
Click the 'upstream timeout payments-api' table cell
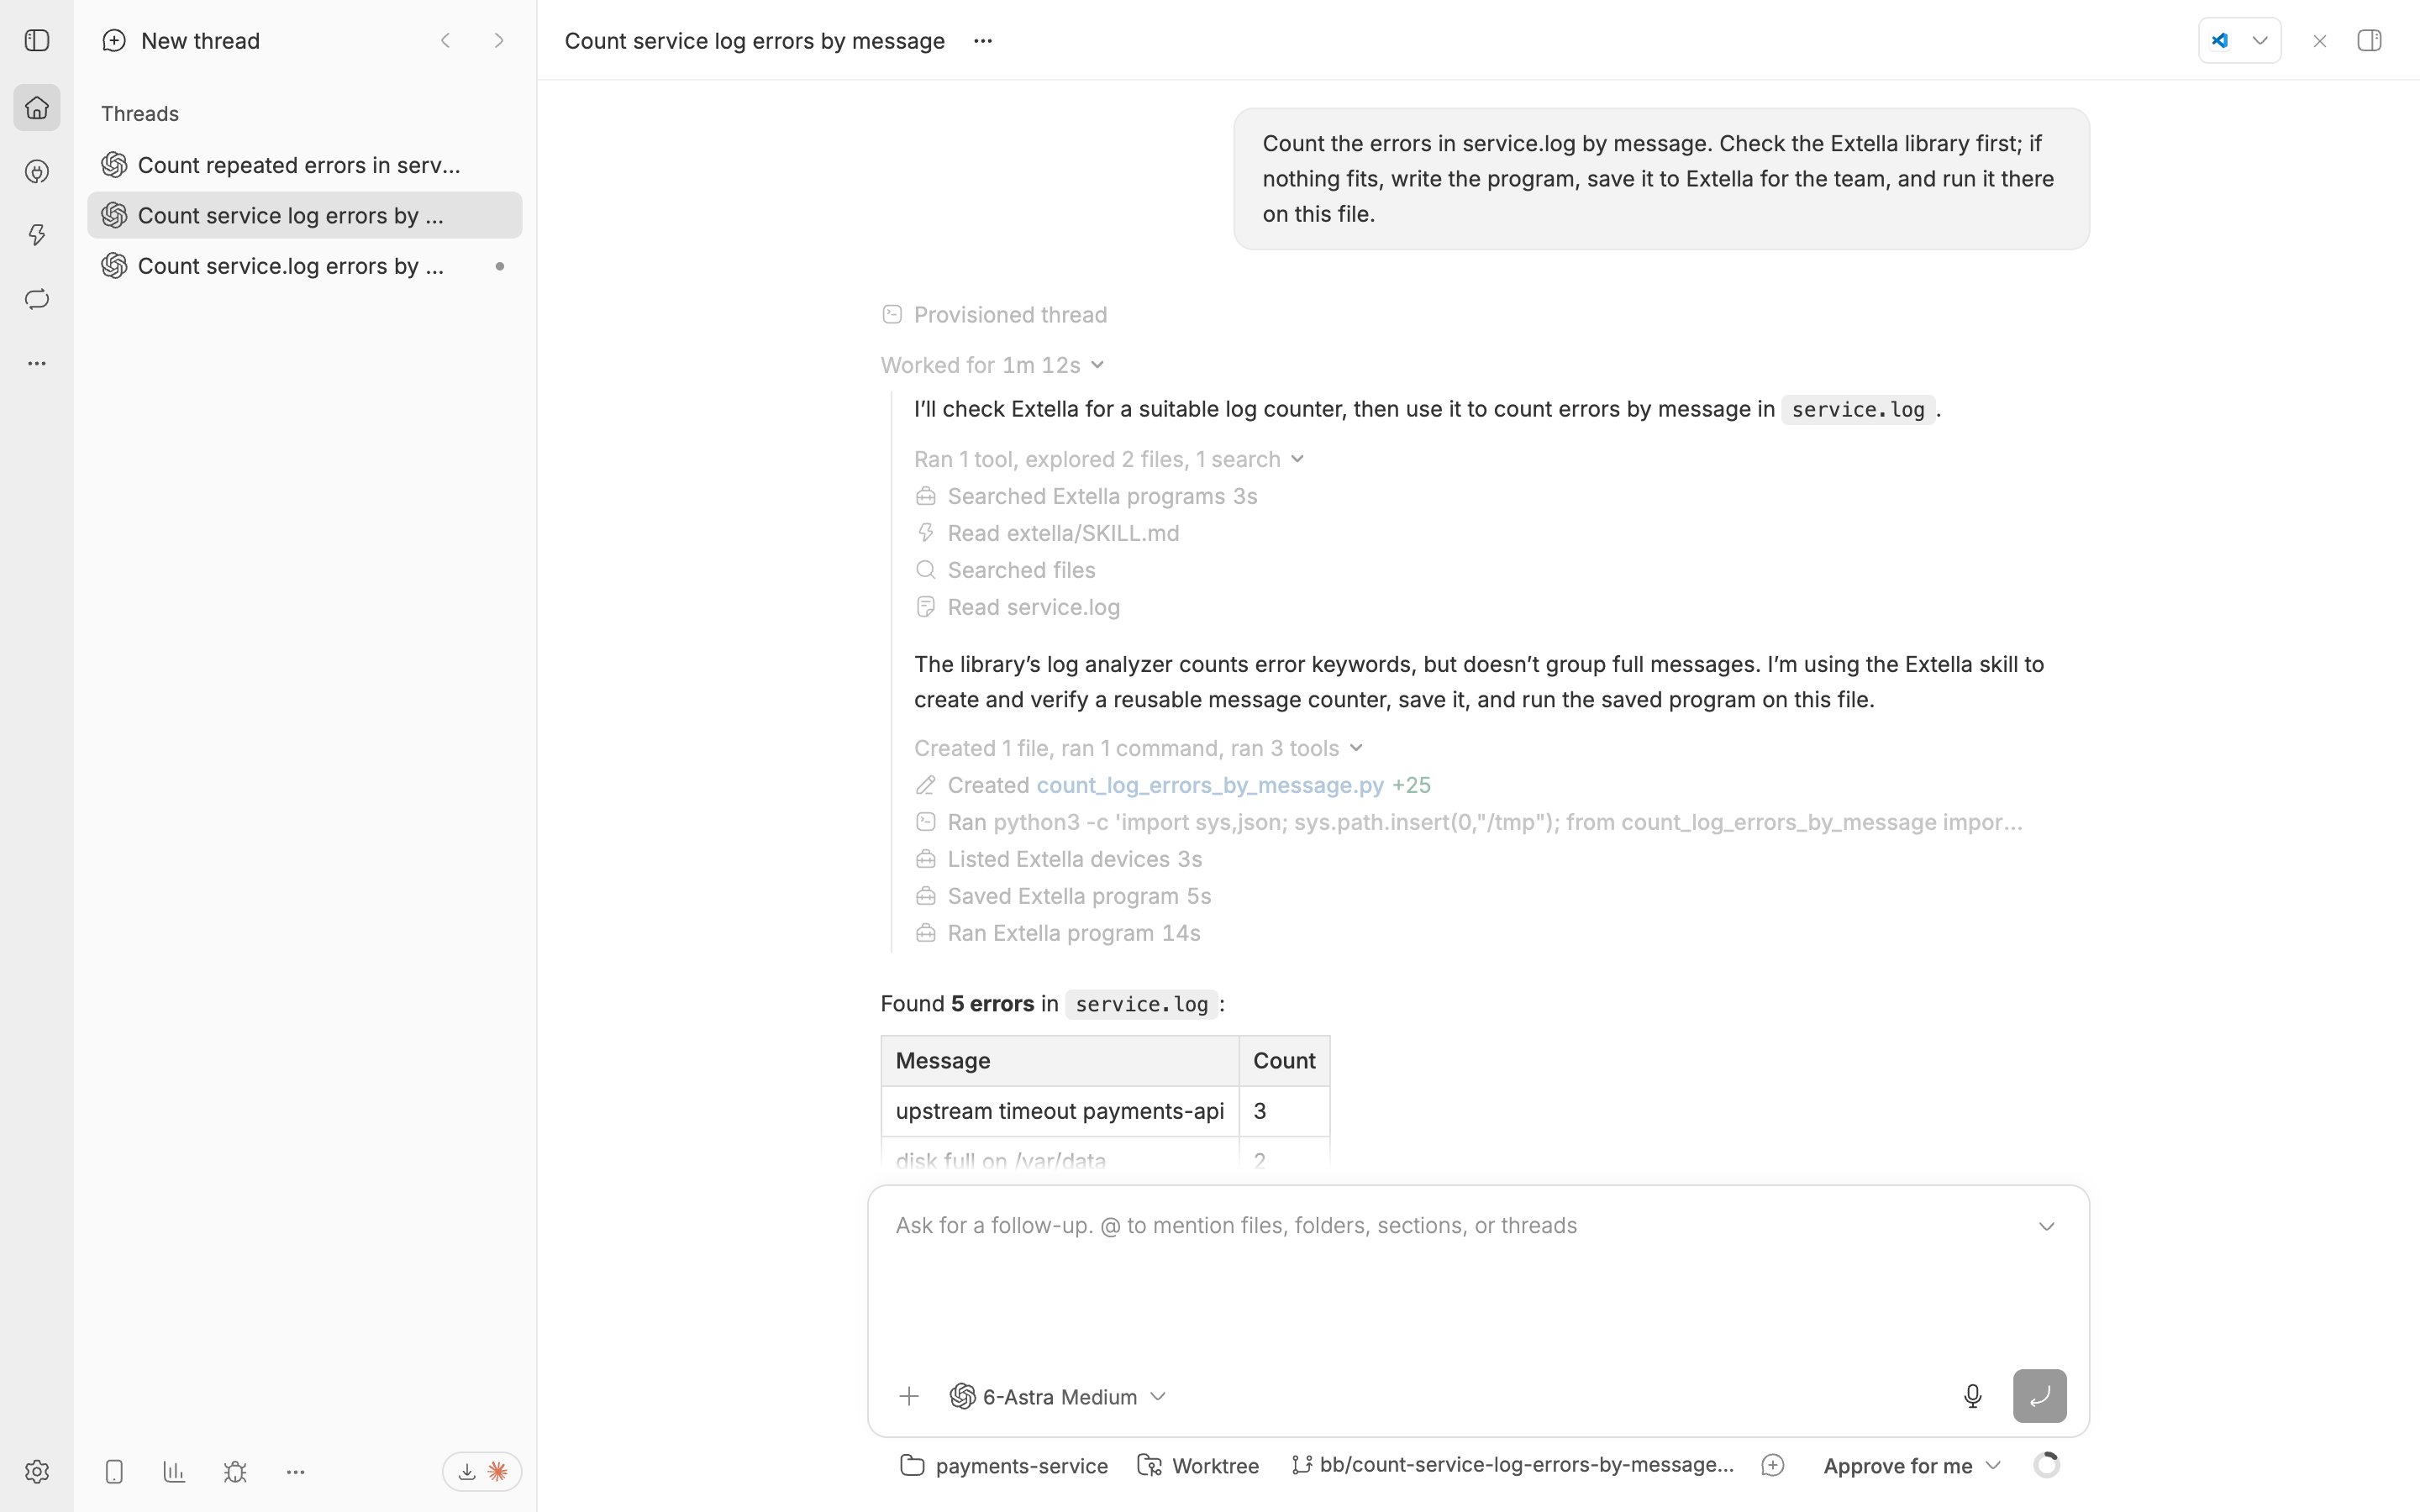pyautogui.click(x=1060, y=1111)
